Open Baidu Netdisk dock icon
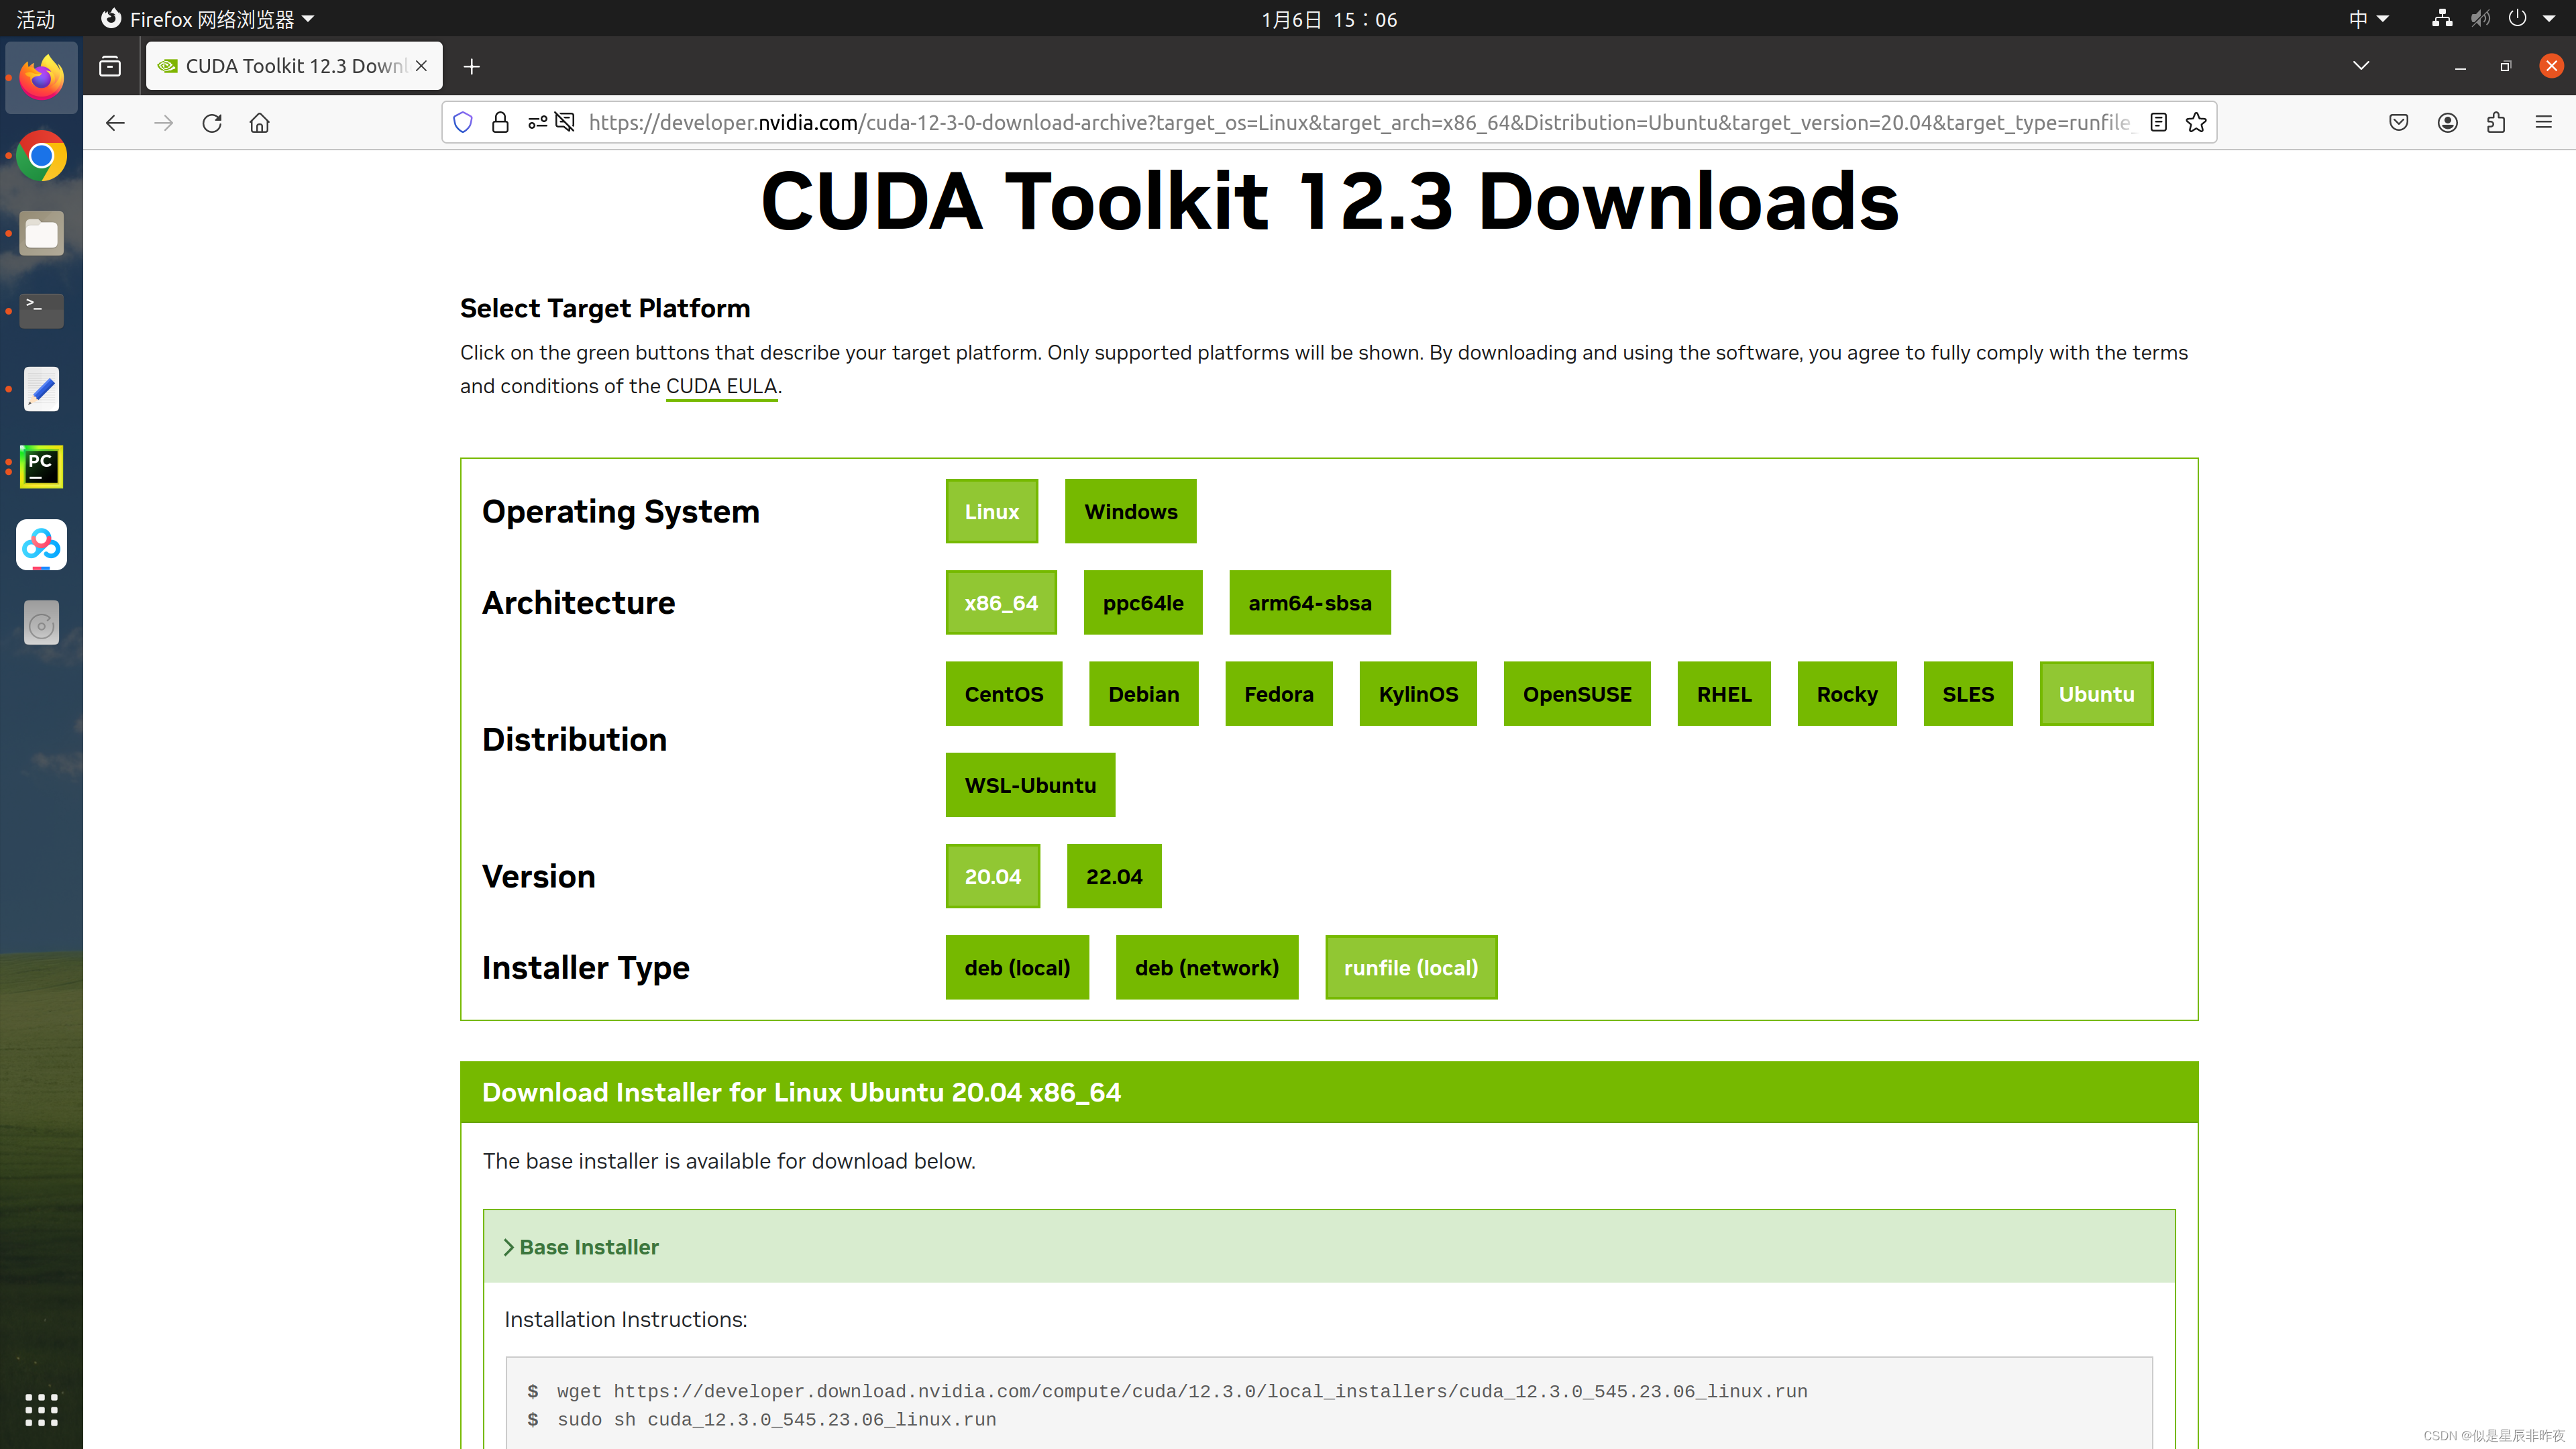 (41, 545)
